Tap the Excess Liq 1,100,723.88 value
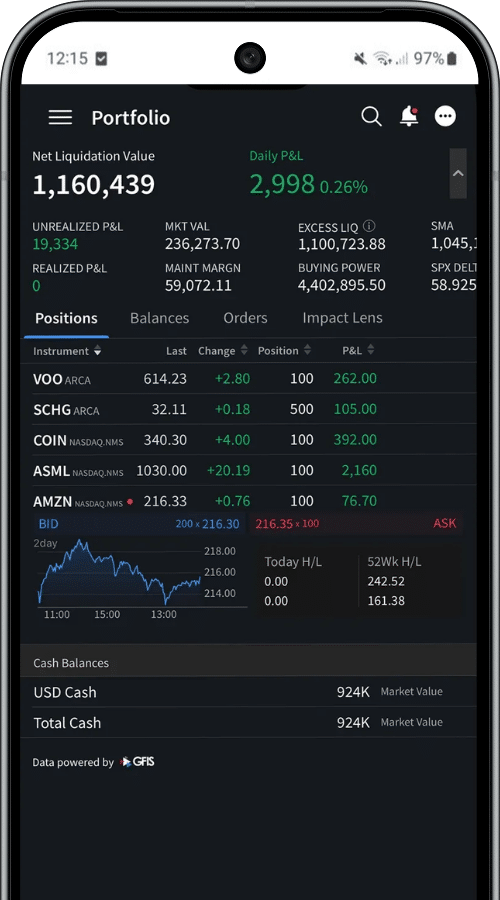 (x=342, y=244)
